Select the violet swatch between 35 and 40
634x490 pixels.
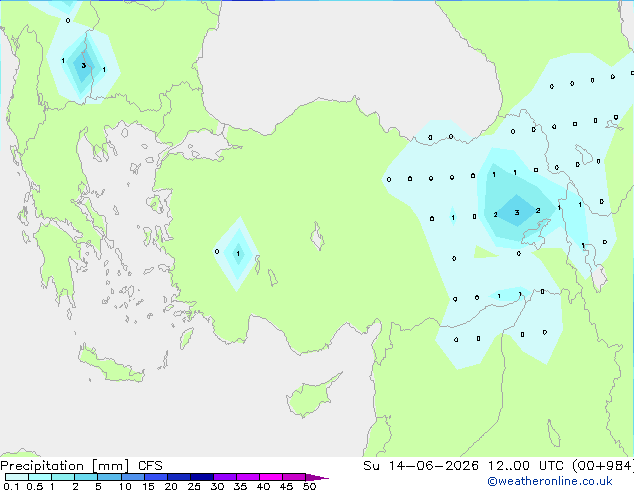pos(248,477)
